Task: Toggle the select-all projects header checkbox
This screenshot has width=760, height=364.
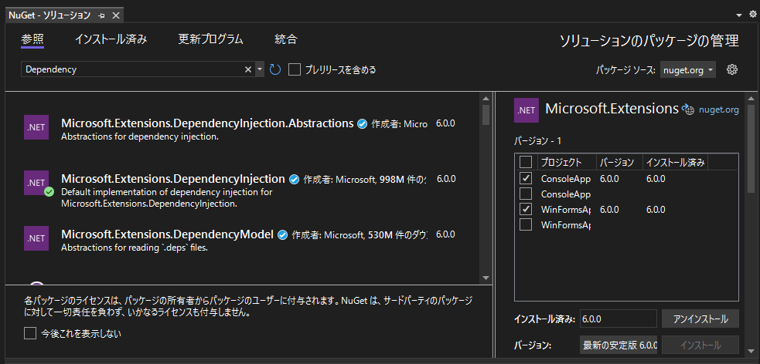Action: (x=525, y=161)
